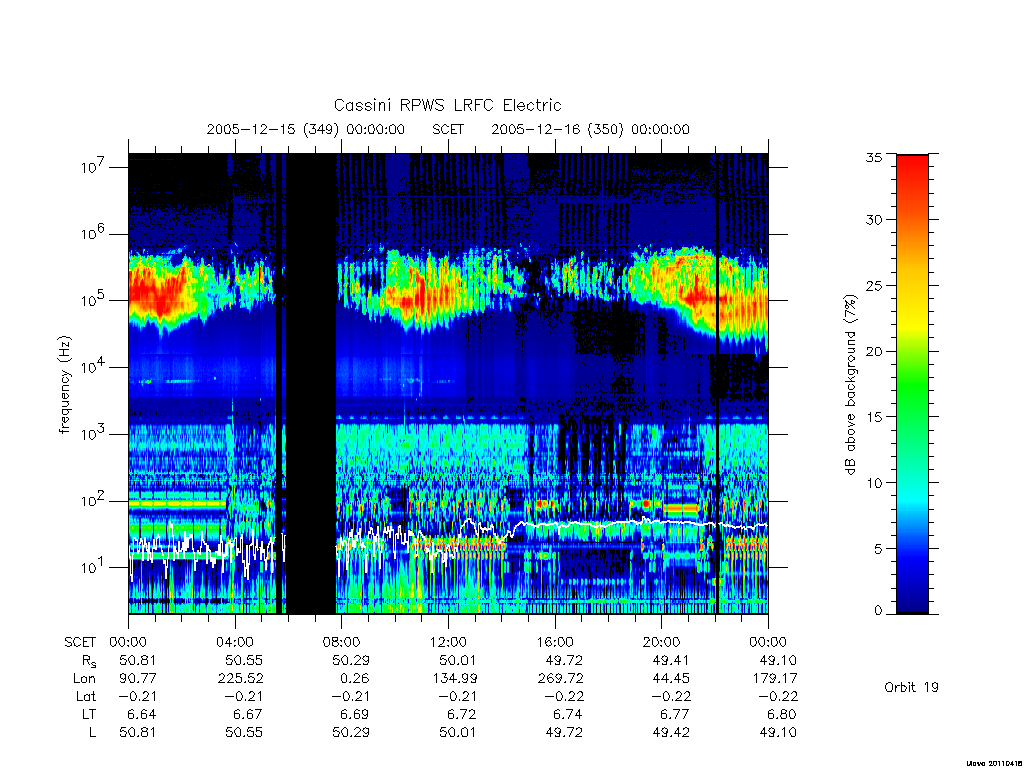This screenshot has height=768, width=1024.
Task: Click the Lon value '225.52'
Action: point(240,679)
